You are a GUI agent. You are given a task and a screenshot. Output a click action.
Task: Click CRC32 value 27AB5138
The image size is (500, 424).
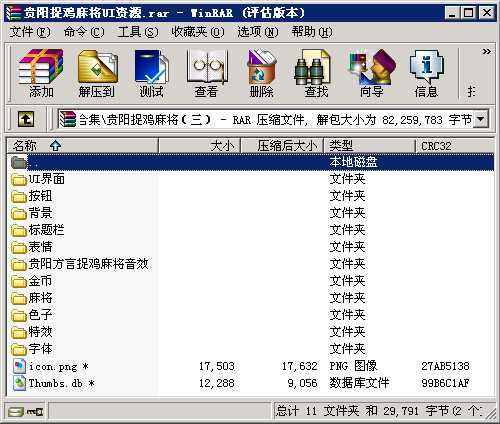[445, 366]
